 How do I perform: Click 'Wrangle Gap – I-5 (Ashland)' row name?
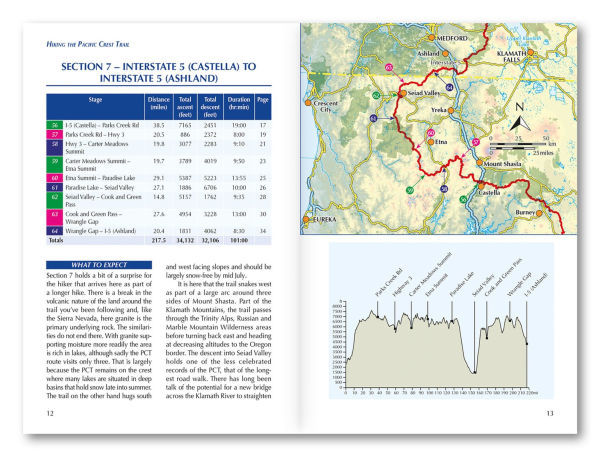tap(101, 231)
